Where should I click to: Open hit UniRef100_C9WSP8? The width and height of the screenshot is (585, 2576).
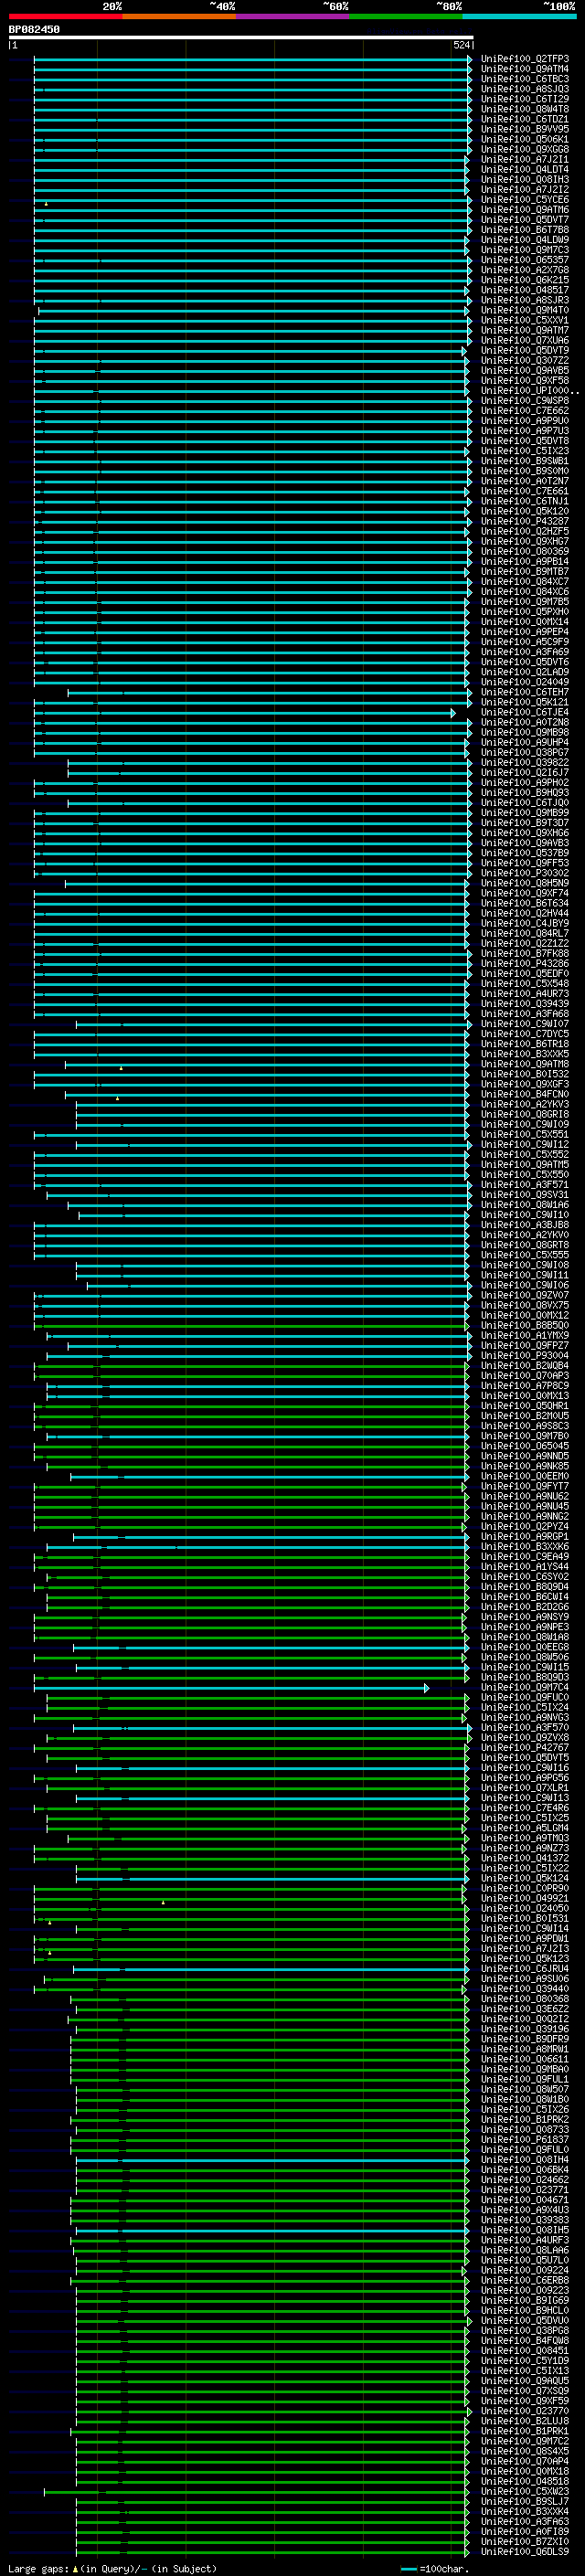pos(525,401)
